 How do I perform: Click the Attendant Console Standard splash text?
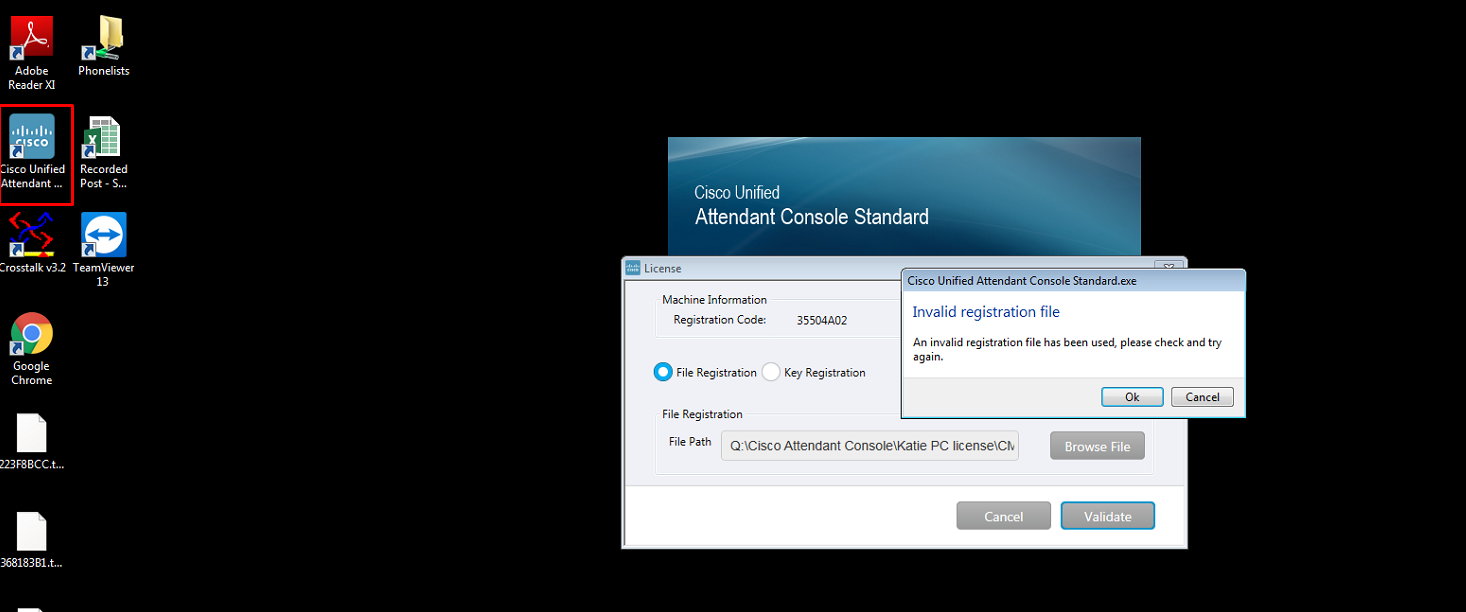pyautogui.click(x=812, y=217)
